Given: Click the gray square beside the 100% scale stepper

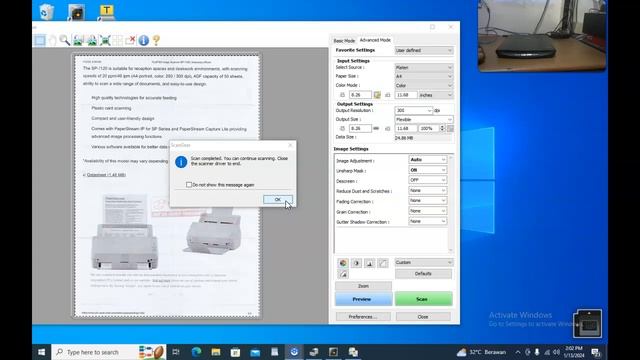Looking at the screenshot, I should pos(450,129).
